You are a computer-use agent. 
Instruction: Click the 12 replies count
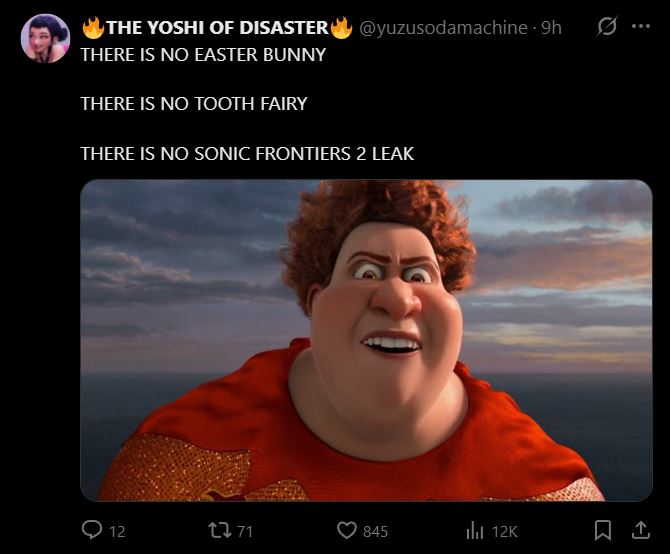117,532
